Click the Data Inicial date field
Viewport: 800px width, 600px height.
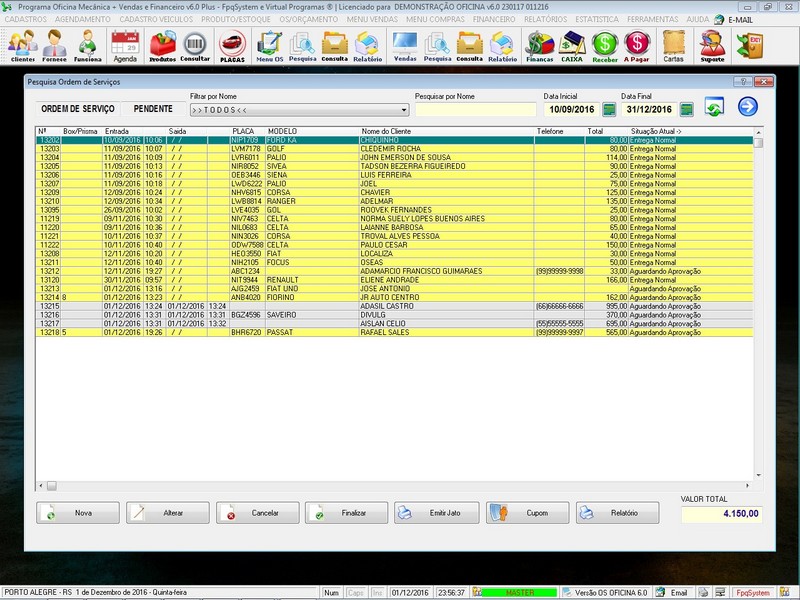coord(572,109)
